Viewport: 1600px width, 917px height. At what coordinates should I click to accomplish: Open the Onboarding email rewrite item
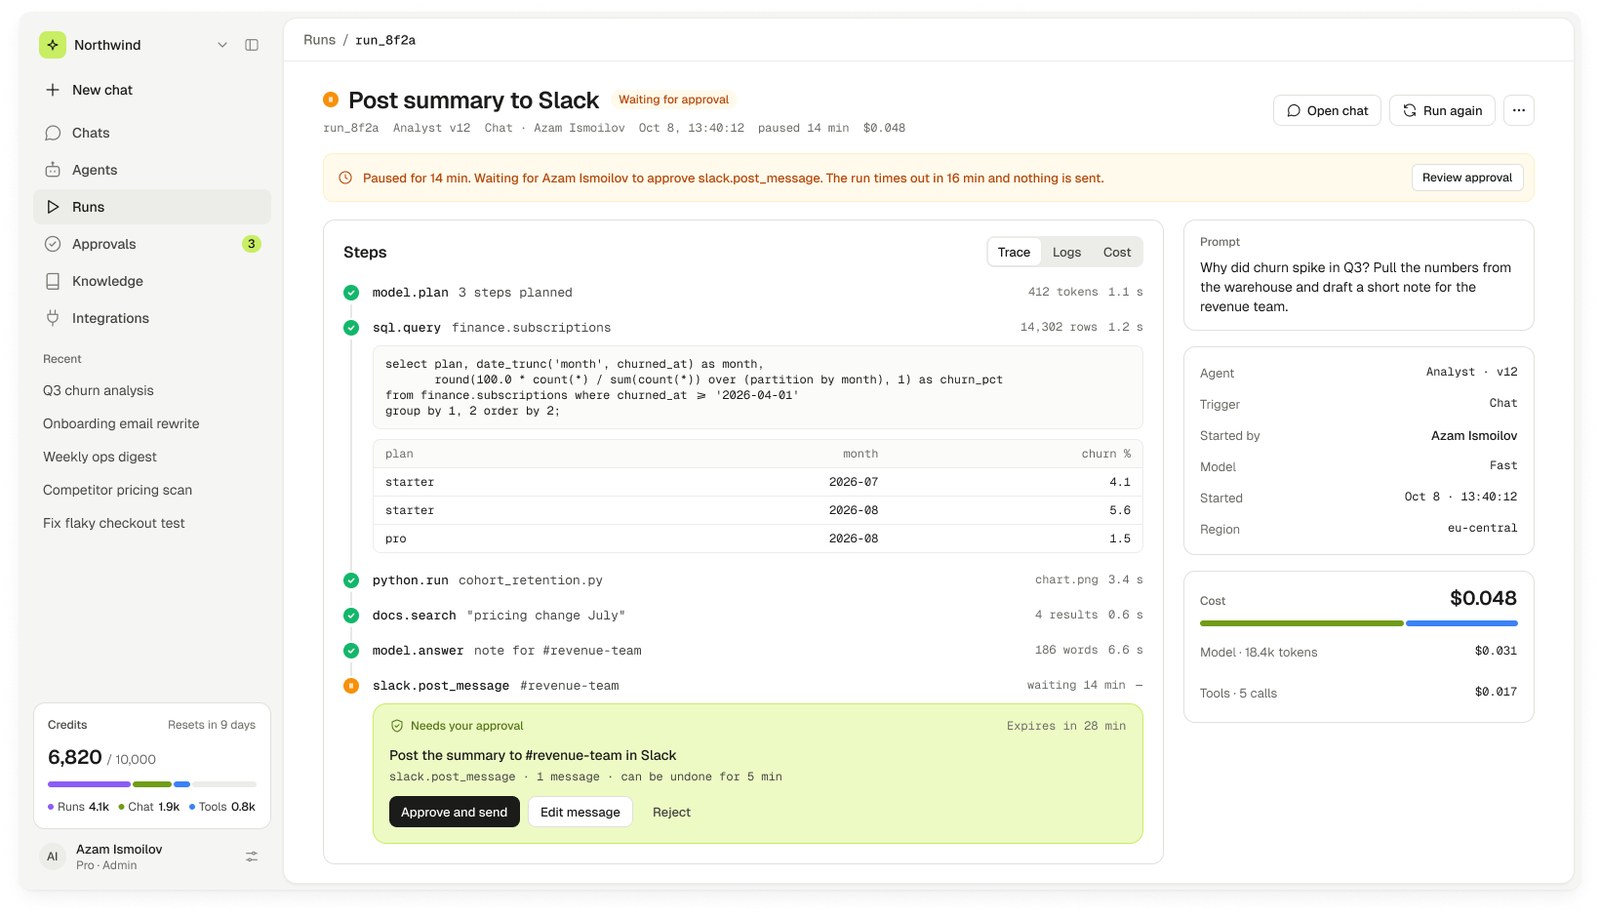pos(121,424)
